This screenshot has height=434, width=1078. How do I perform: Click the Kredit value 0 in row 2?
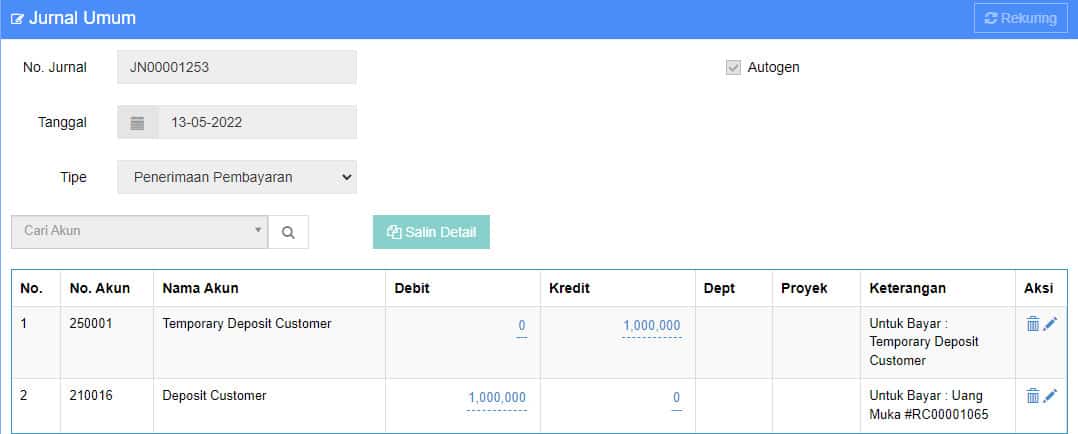676,398
